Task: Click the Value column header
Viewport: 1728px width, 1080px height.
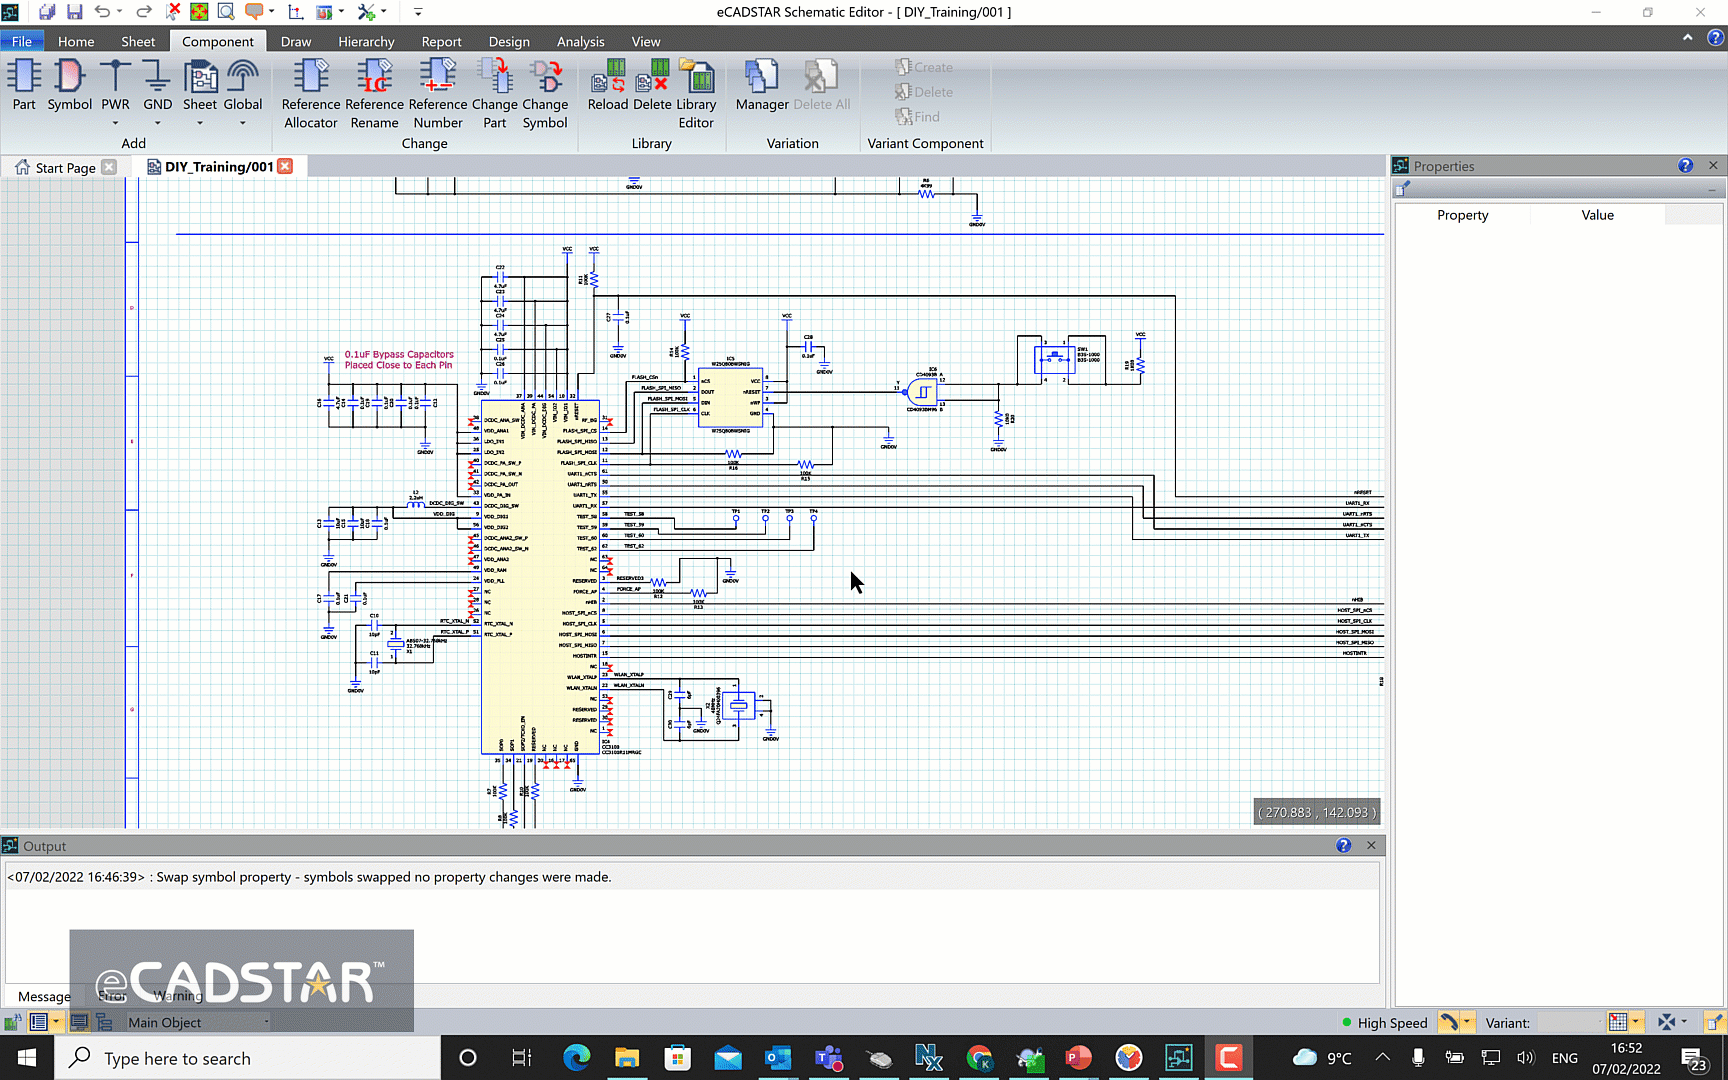Action: 1597,215
